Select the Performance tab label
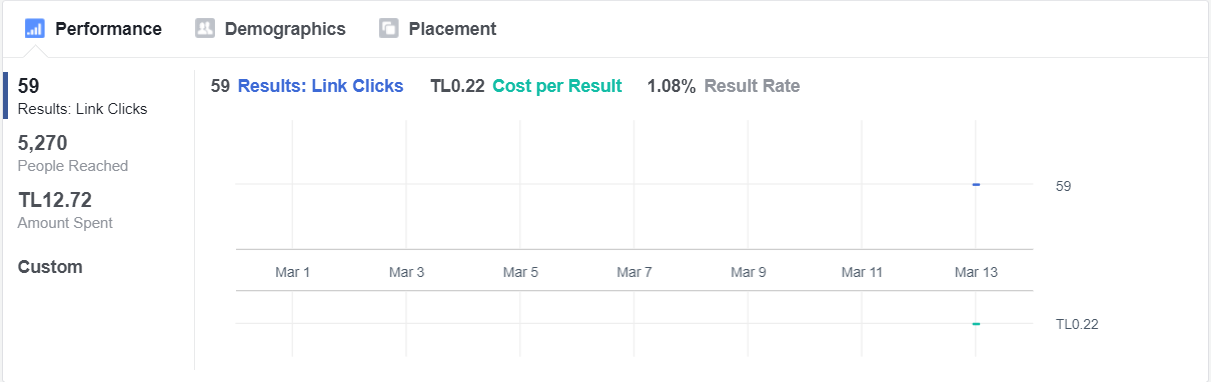 [108, 29]
